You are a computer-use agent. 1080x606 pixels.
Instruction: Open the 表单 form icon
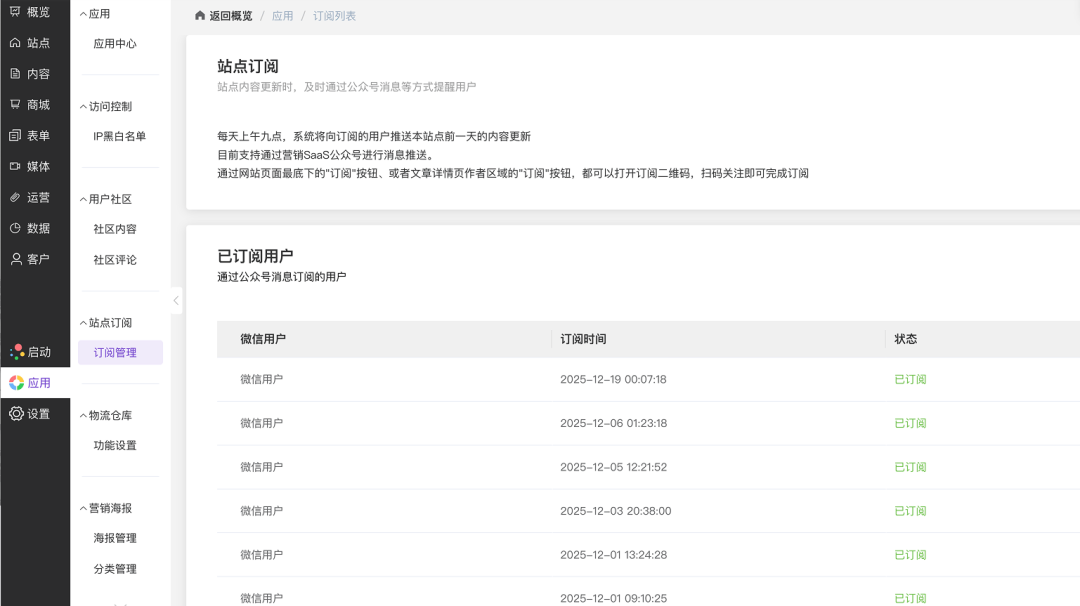coord(15,135)
